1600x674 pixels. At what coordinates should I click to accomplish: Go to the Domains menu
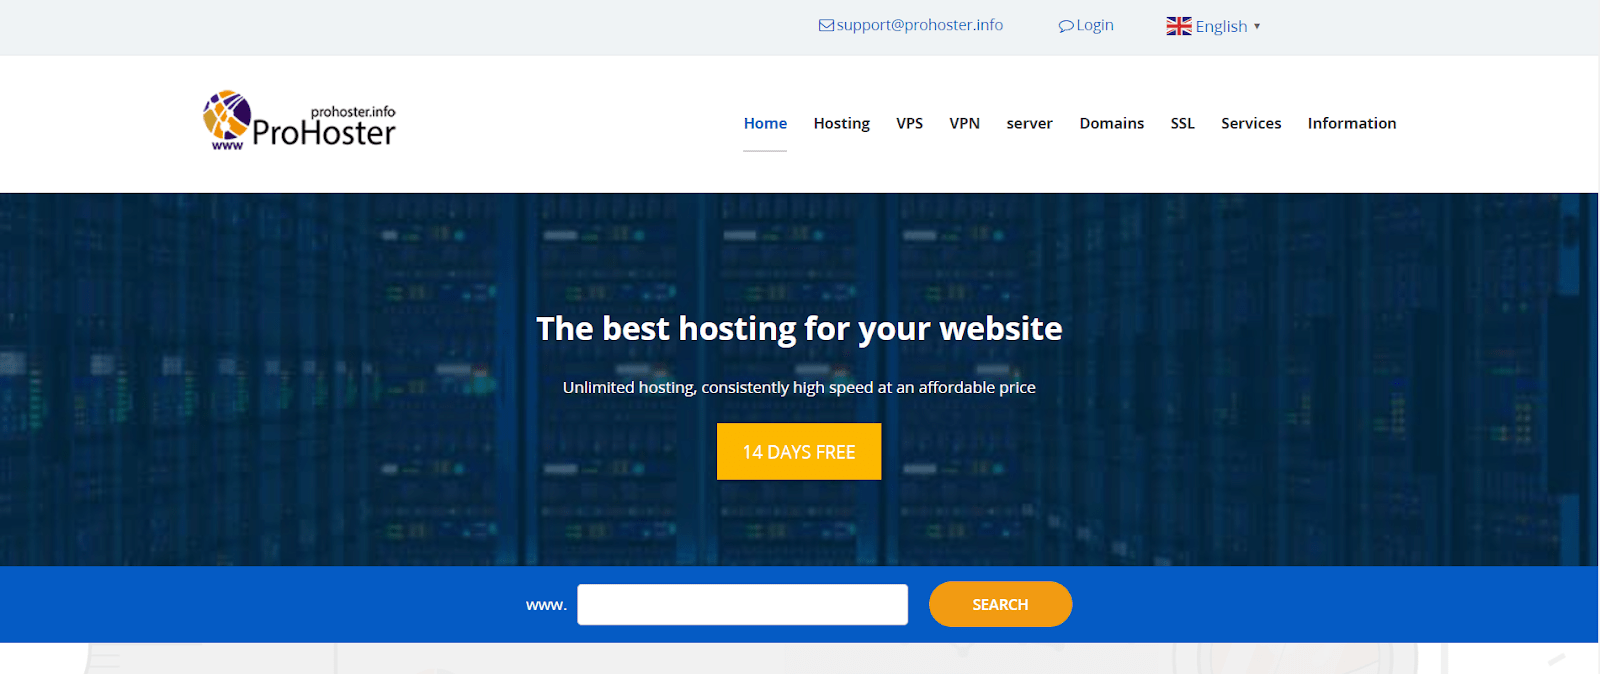click(1111, 123)
